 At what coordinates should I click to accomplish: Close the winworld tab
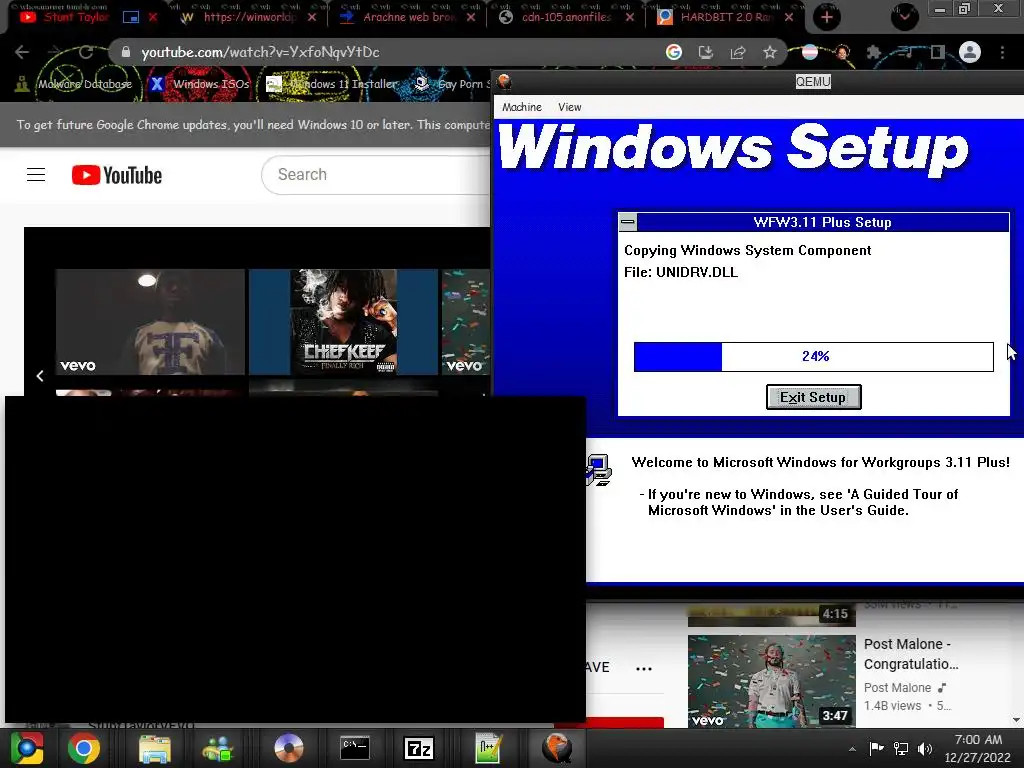pos(312,18)
